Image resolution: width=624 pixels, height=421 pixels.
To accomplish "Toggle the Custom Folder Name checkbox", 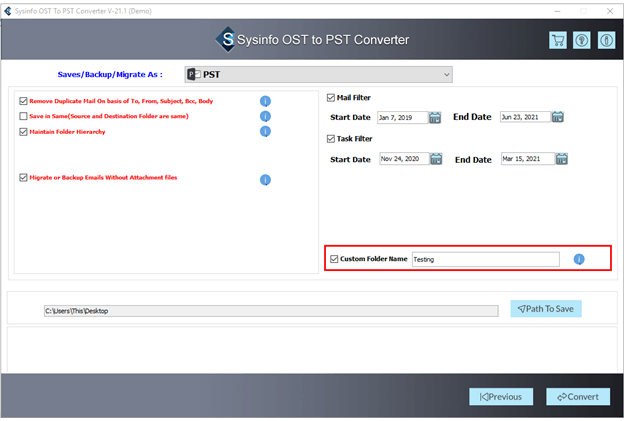I will [334, 259].
